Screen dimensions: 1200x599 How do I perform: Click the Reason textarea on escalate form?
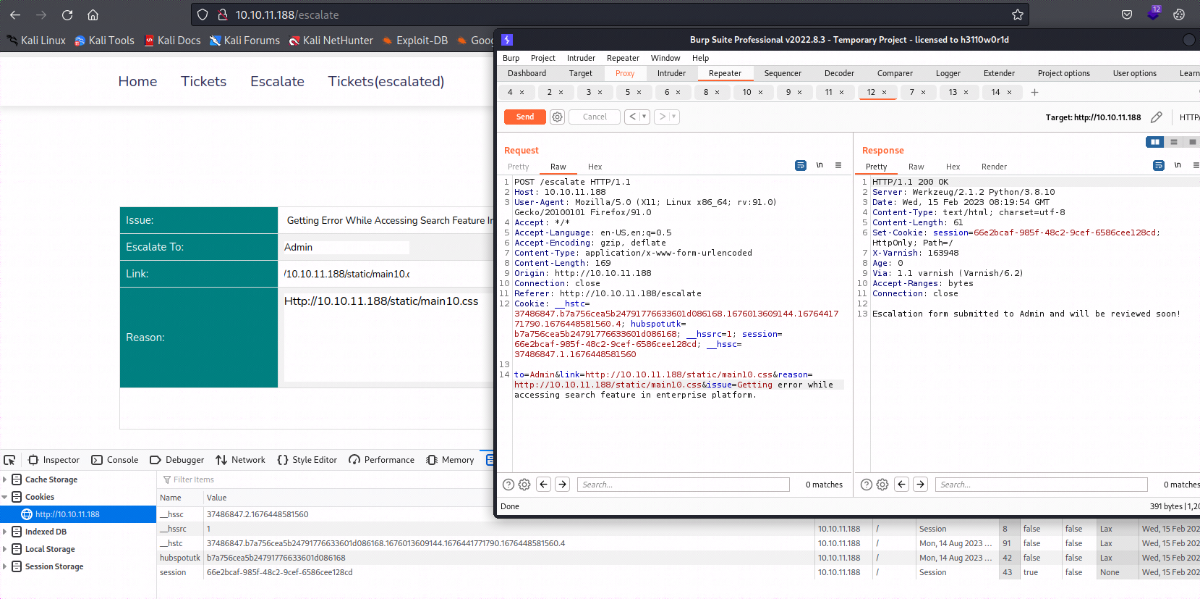388,337
